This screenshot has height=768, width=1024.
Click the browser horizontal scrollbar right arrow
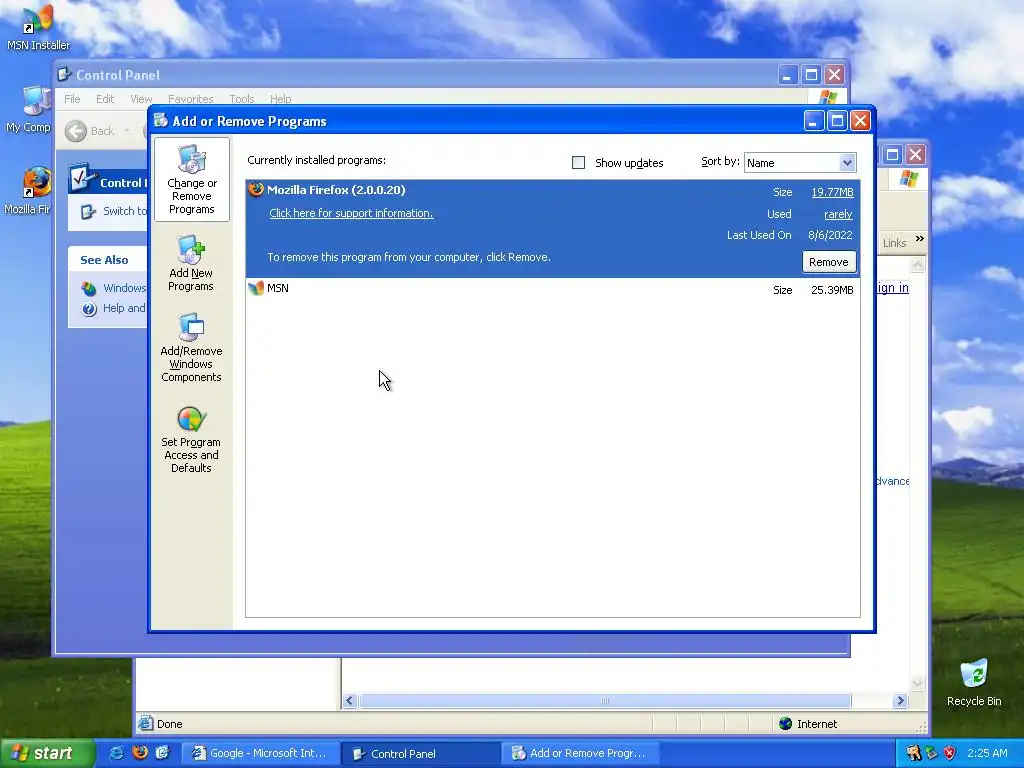pyautogui.click(x=901, y=701)
